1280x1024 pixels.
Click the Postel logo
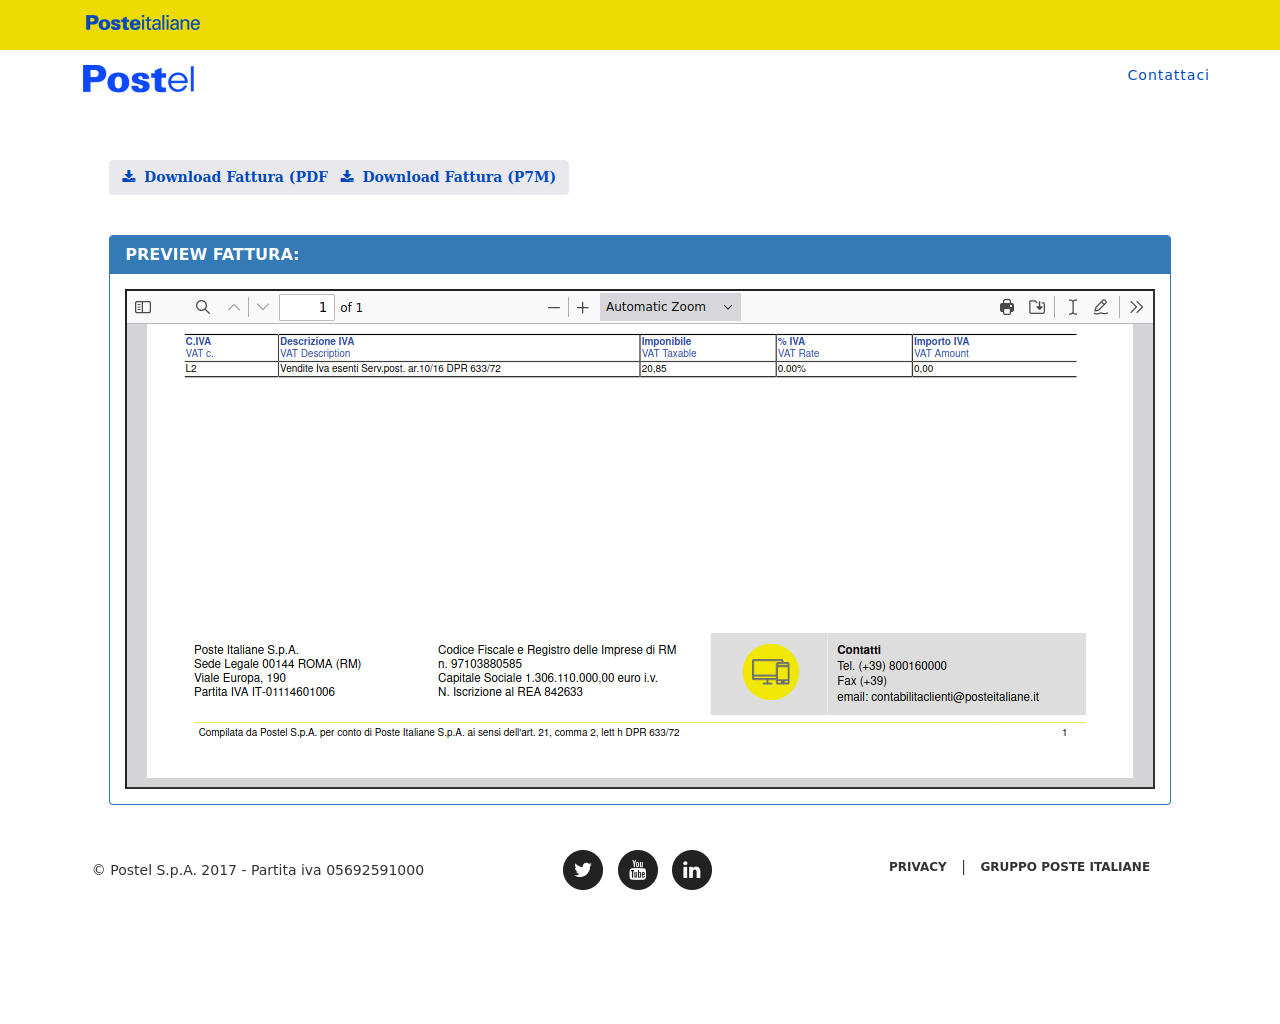pyautogui.click(x=138, y=79)
